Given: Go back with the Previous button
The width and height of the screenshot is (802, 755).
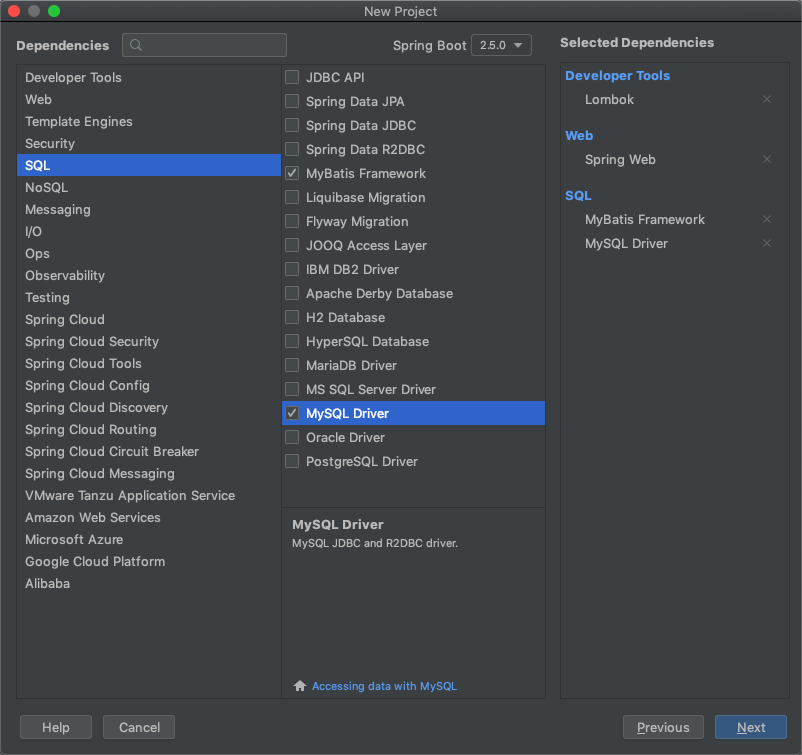Looking at the screenshot, I should click(x=663, y=727).
